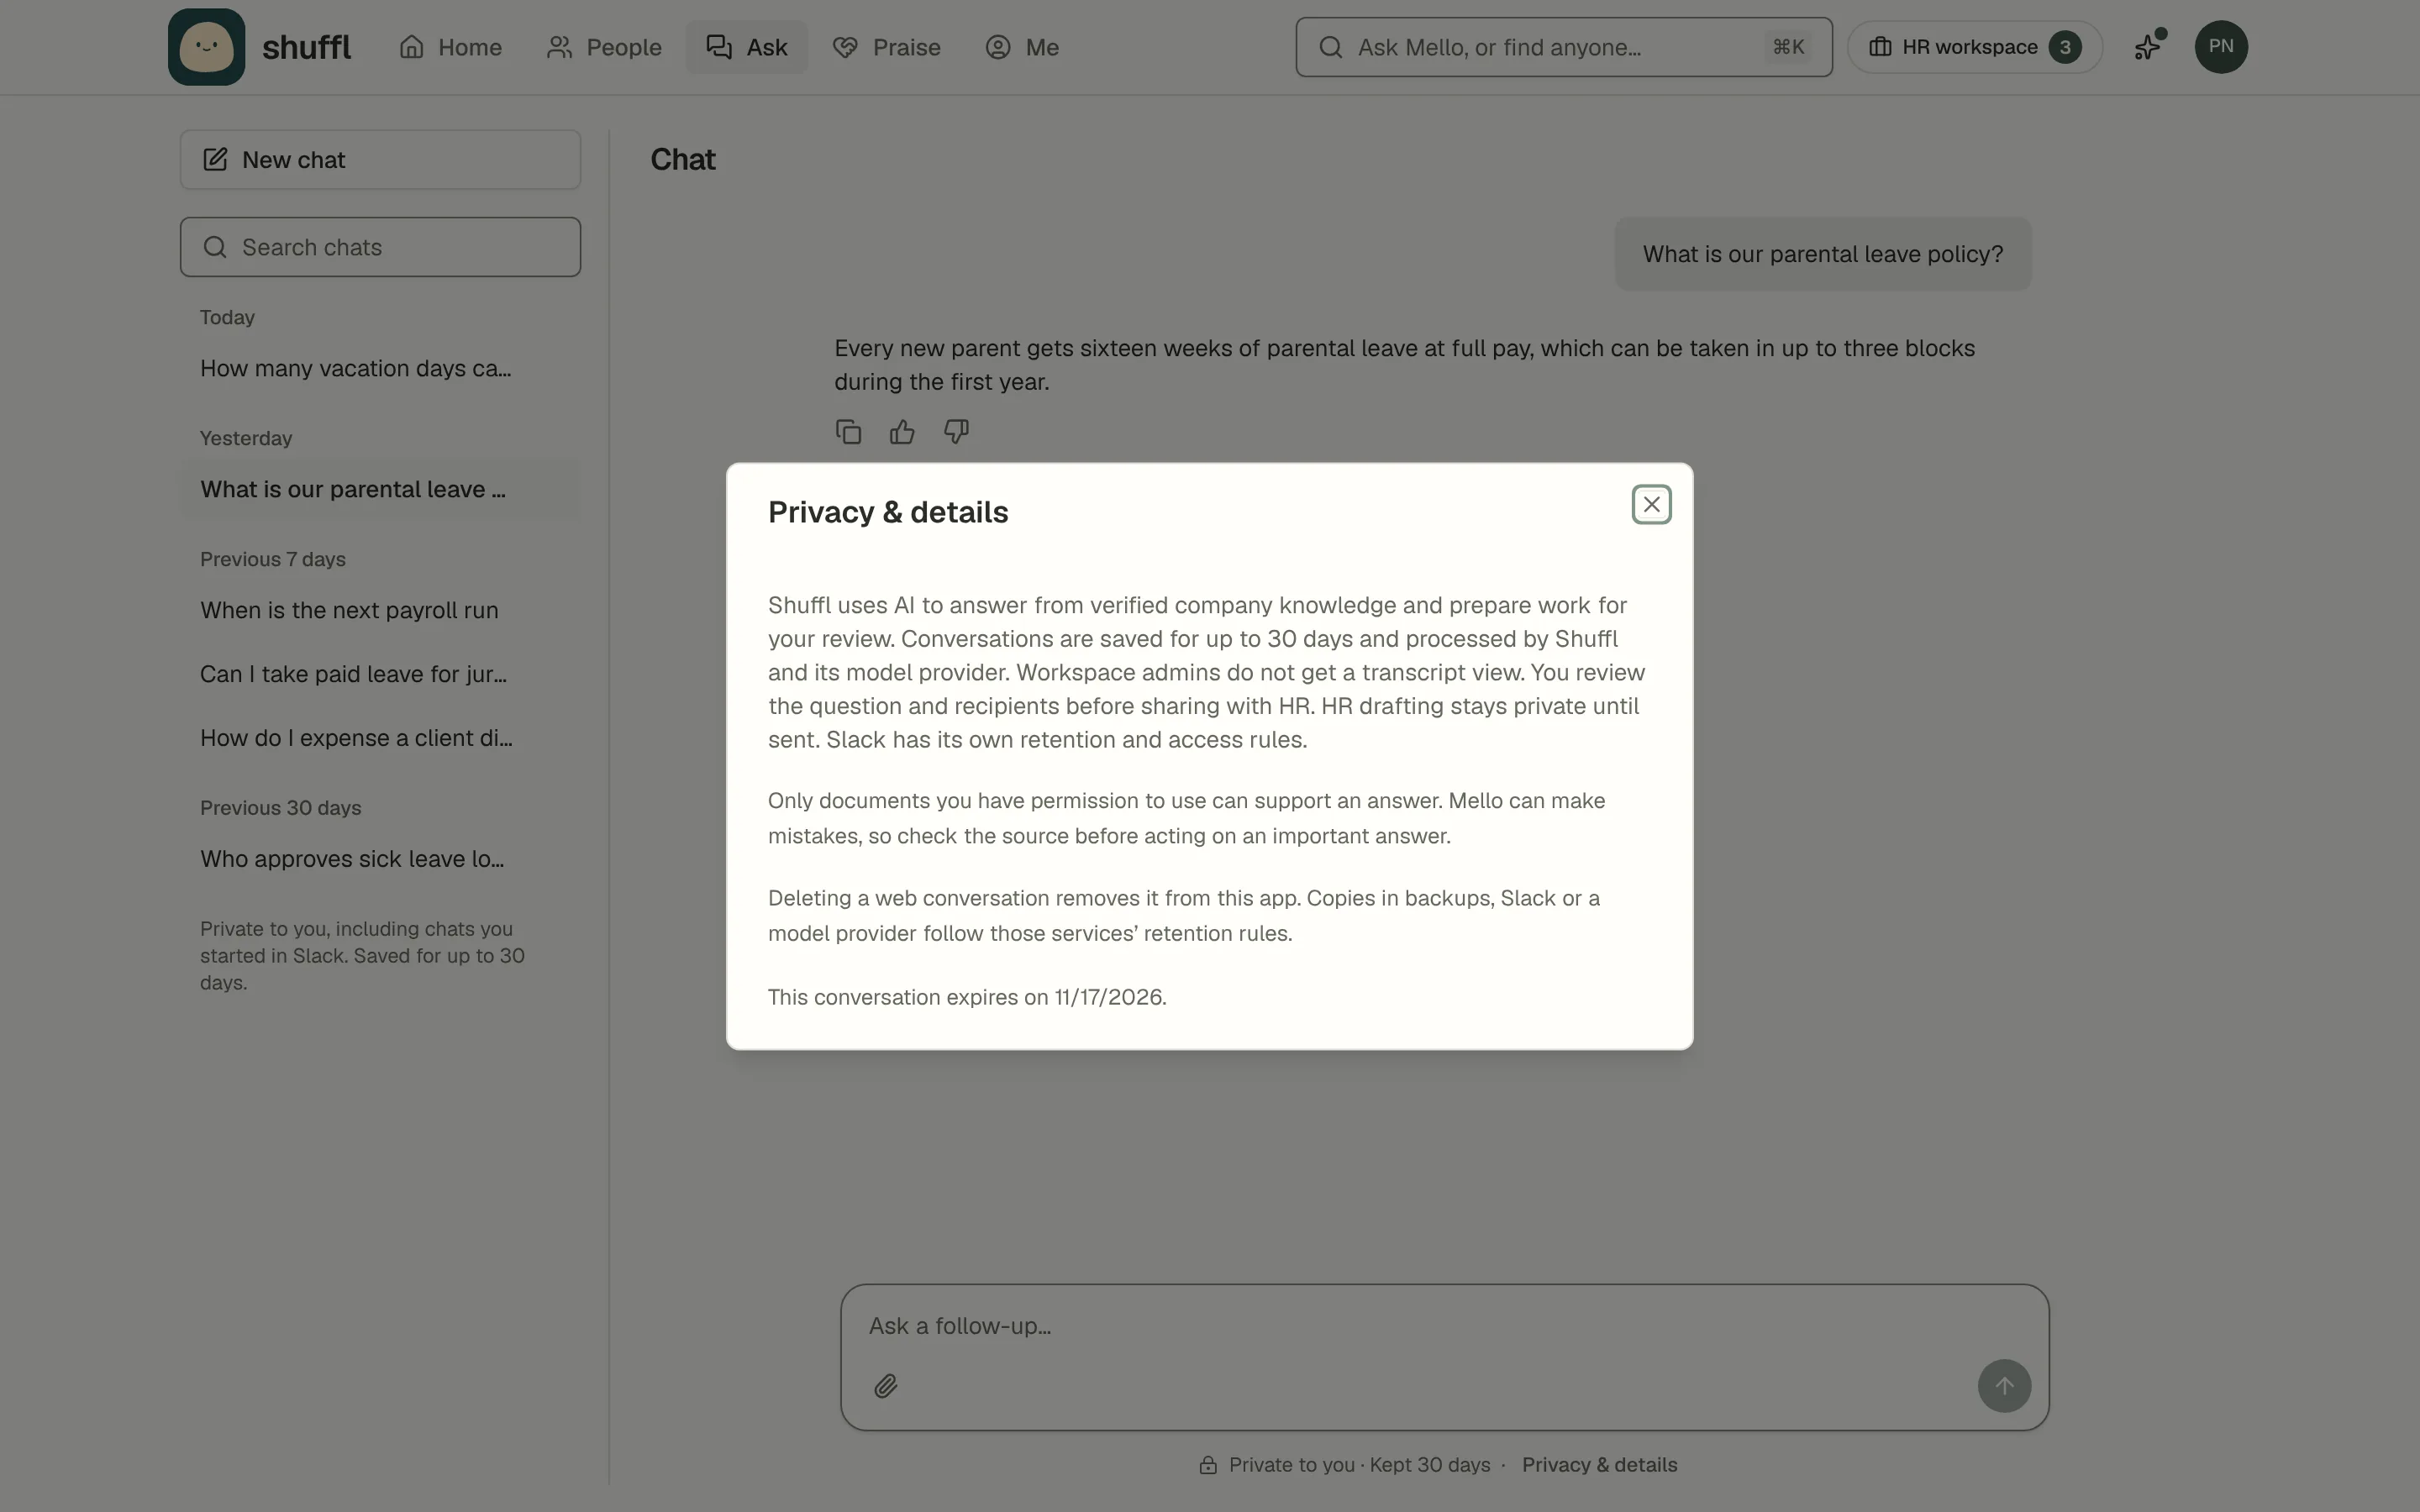Open chat 'How many vacation days ca...'
This screenshot has width=2420, height=1512.
pos(380,368)
